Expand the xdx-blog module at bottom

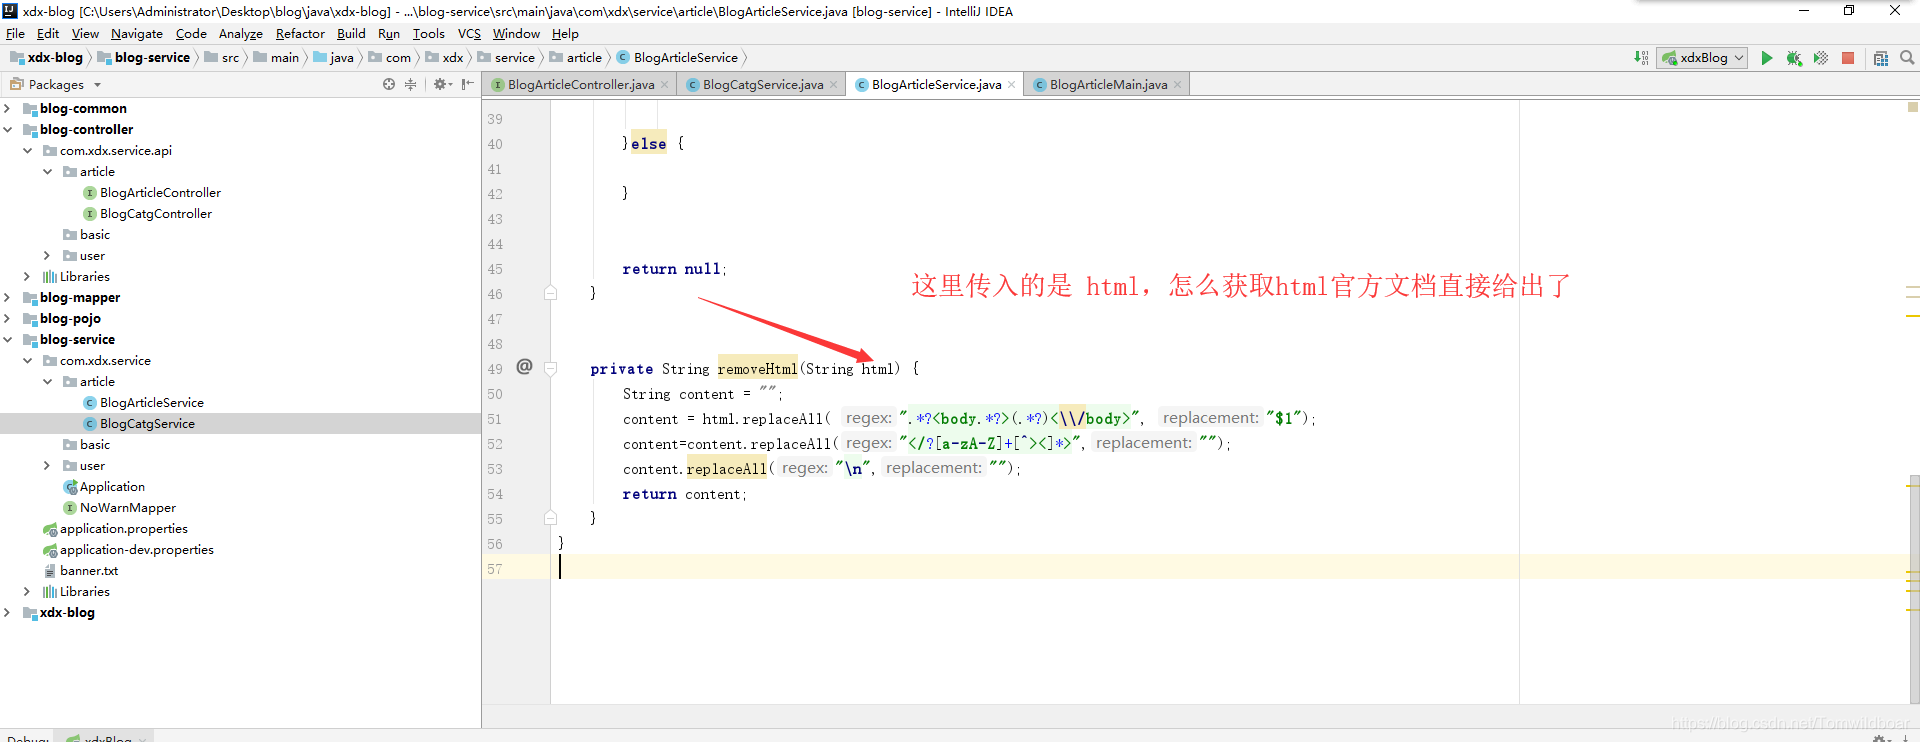pyautogui.click(x=7, y=613)
